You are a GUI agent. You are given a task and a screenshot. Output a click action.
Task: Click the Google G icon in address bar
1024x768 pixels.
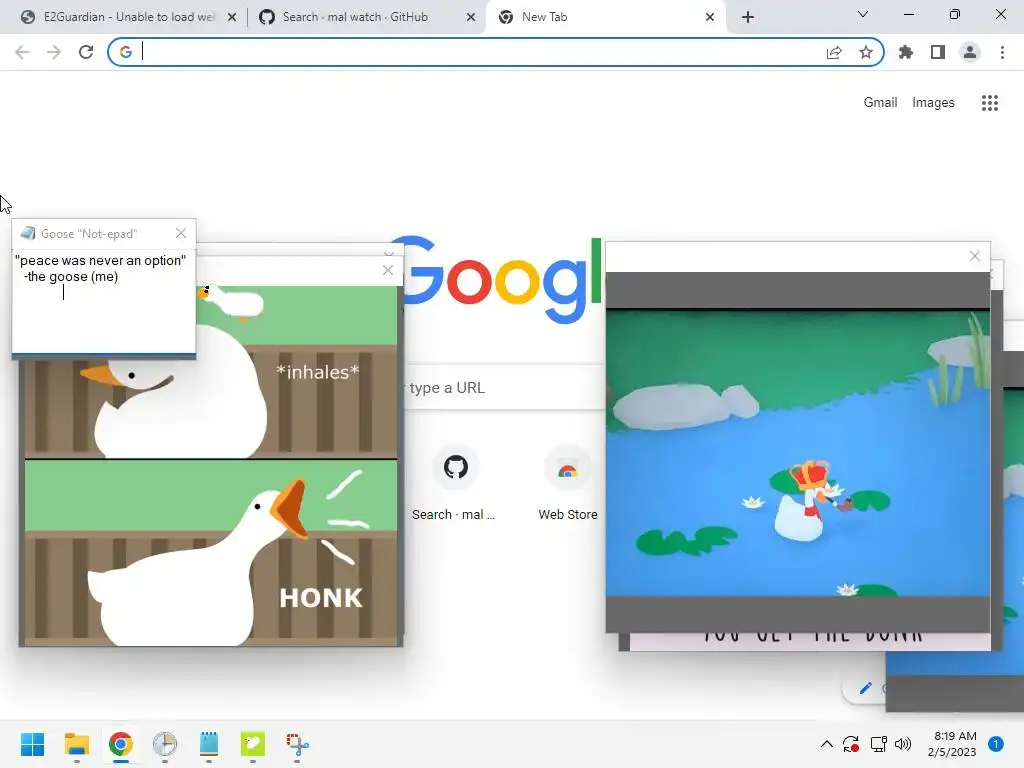(x=126, y=52)
